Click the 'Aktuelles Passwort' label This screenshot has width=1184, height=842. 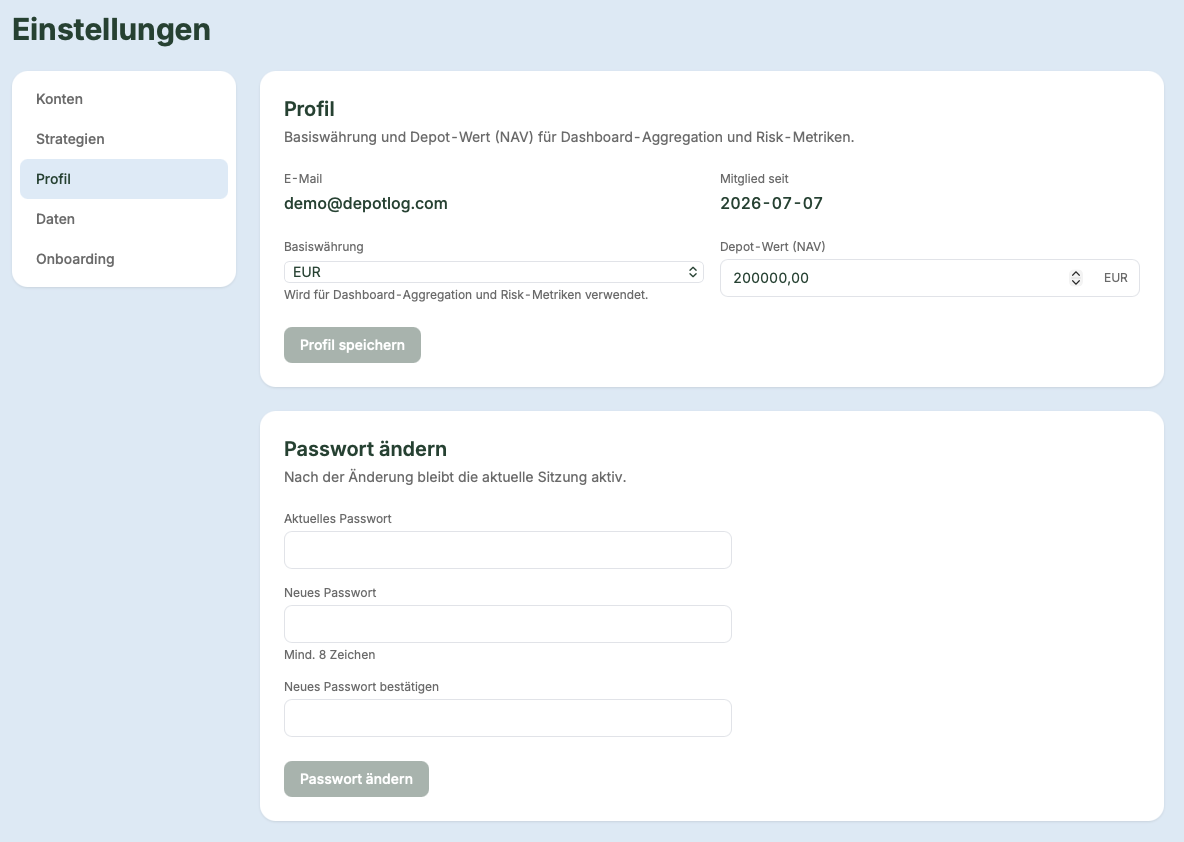338,519
